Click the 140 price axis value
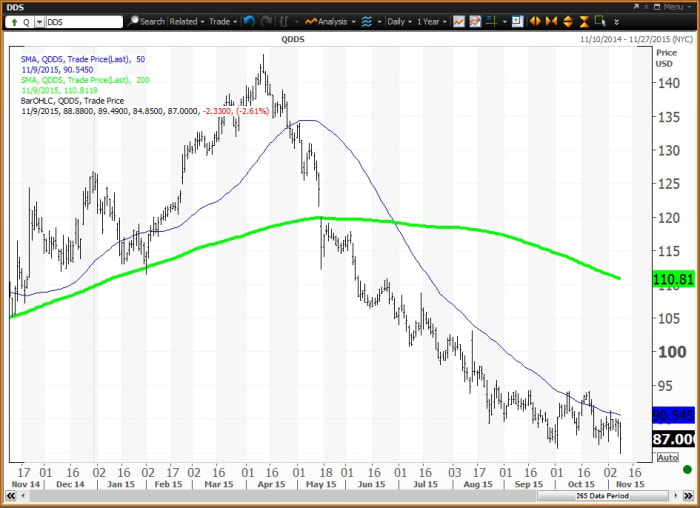This screenshot has height=508, width=700. tap(669, 83)
